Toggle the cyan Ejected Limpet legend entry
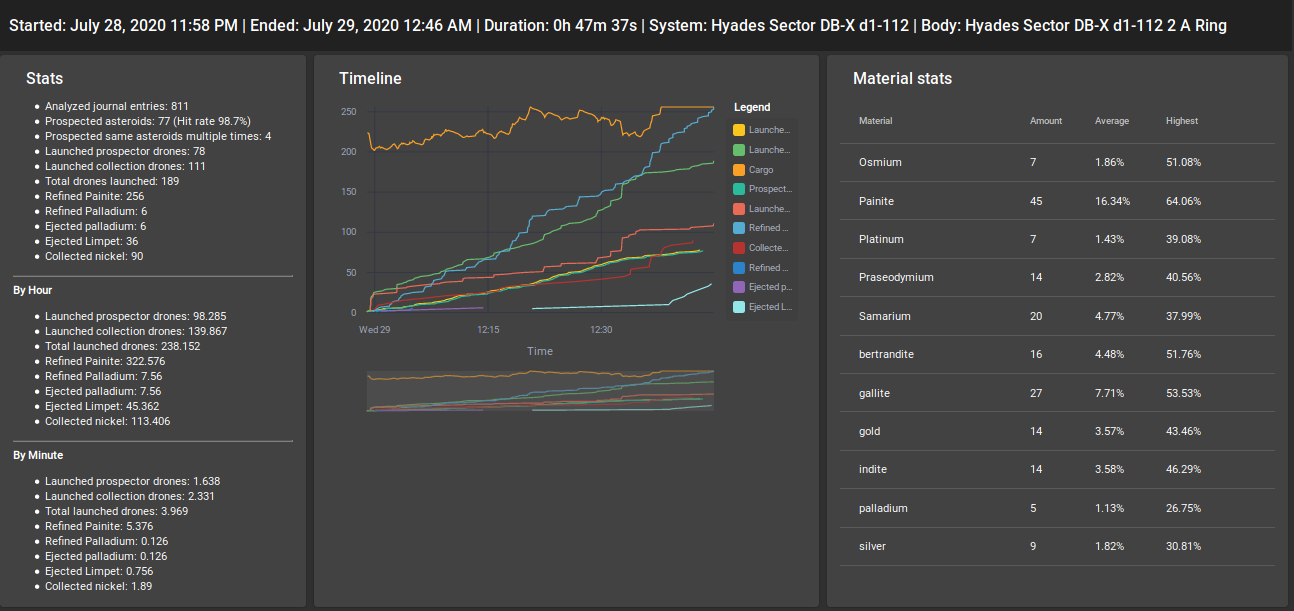This screenshot has width=1294, height=611. [762, 307]
